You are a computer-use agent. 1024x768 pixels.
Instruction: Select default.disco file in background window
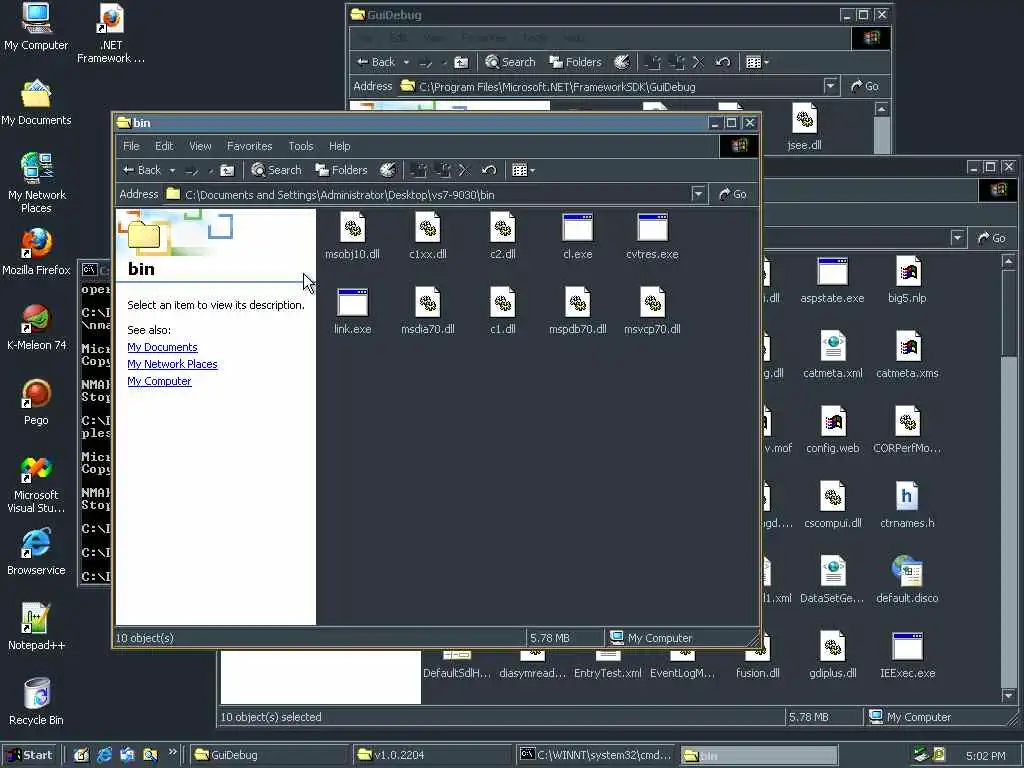click(908, 580)
